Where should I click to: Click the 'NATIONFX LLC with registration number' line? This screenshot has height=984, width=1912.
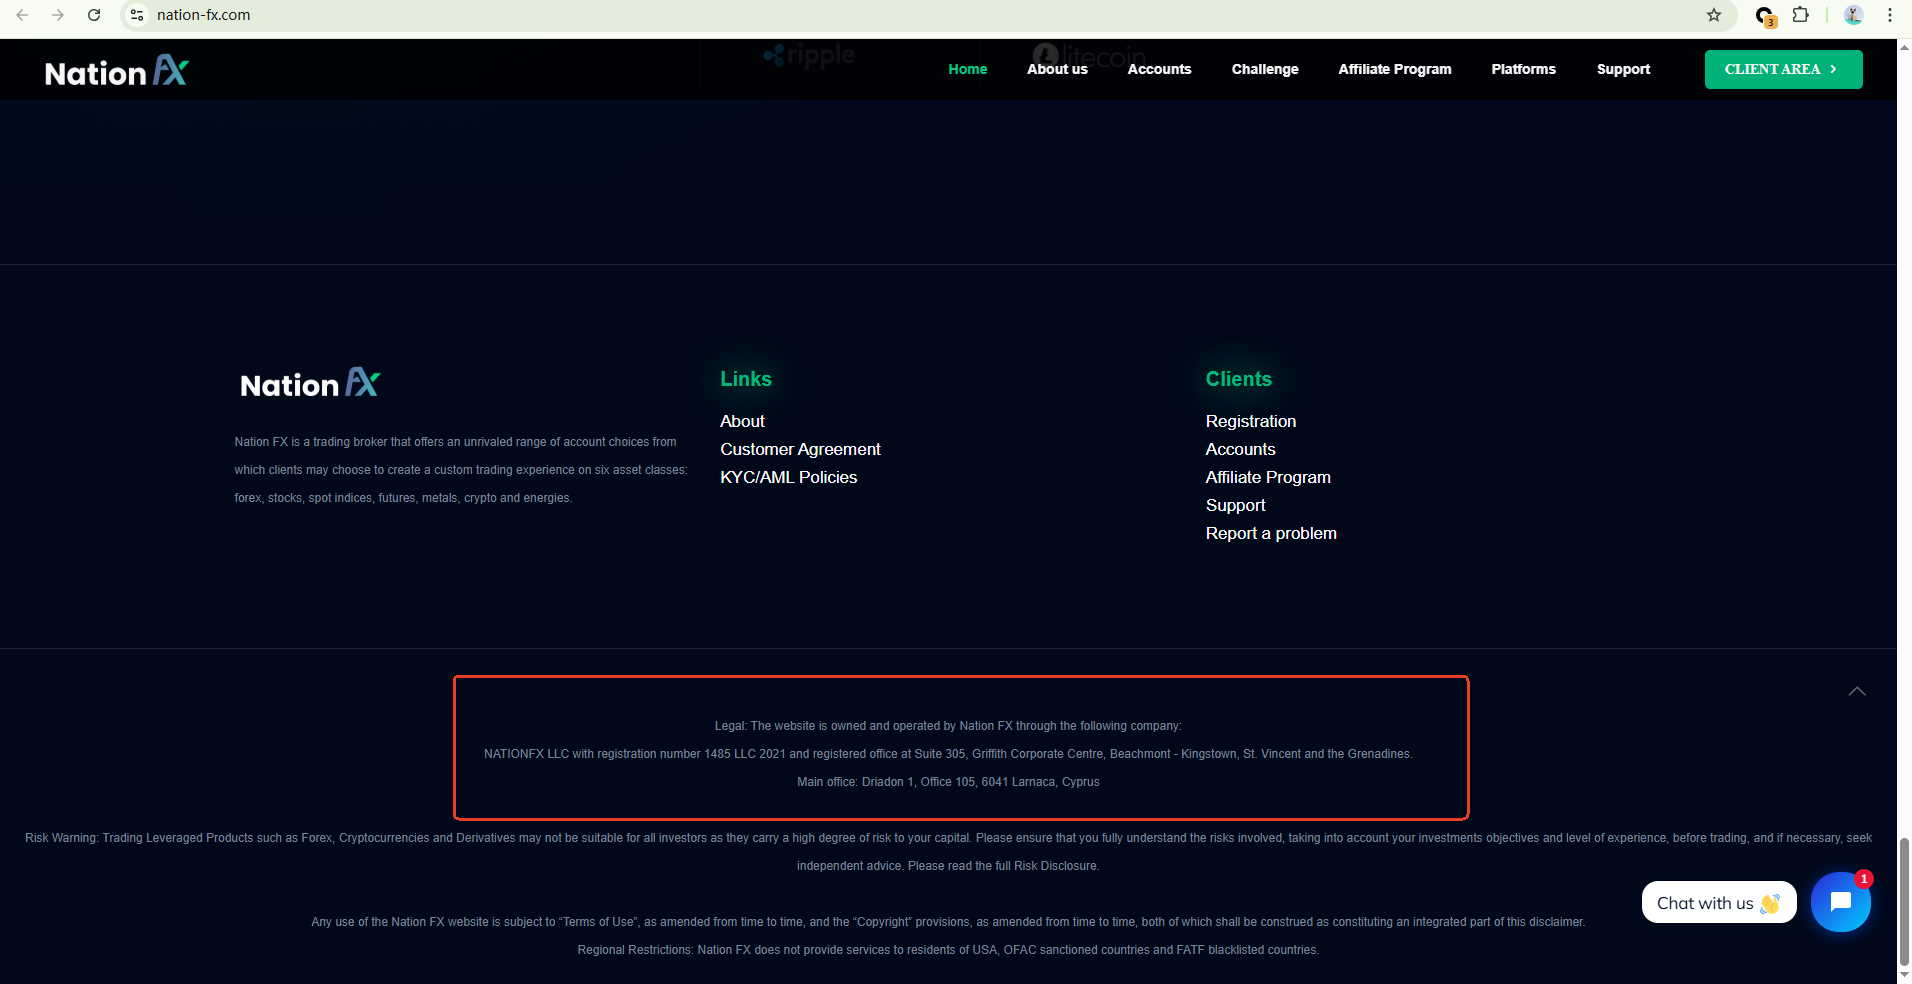948,754
